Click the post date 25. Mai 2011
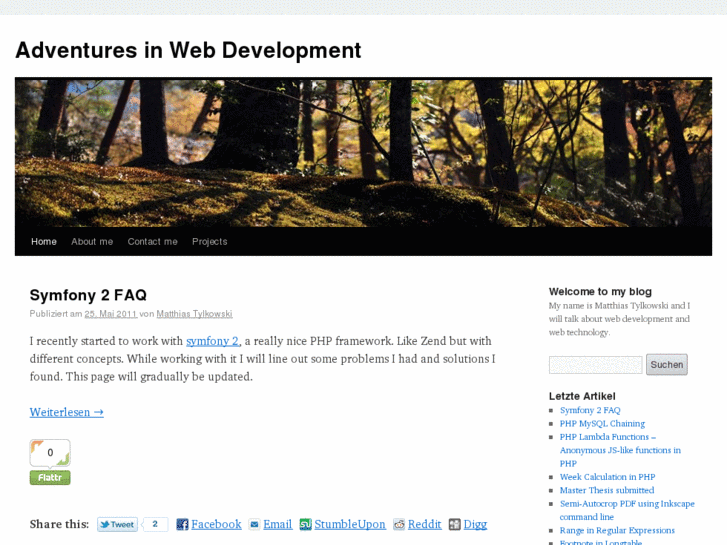Image resolution: width=727 pixels, height=545 pixels. 111,314
